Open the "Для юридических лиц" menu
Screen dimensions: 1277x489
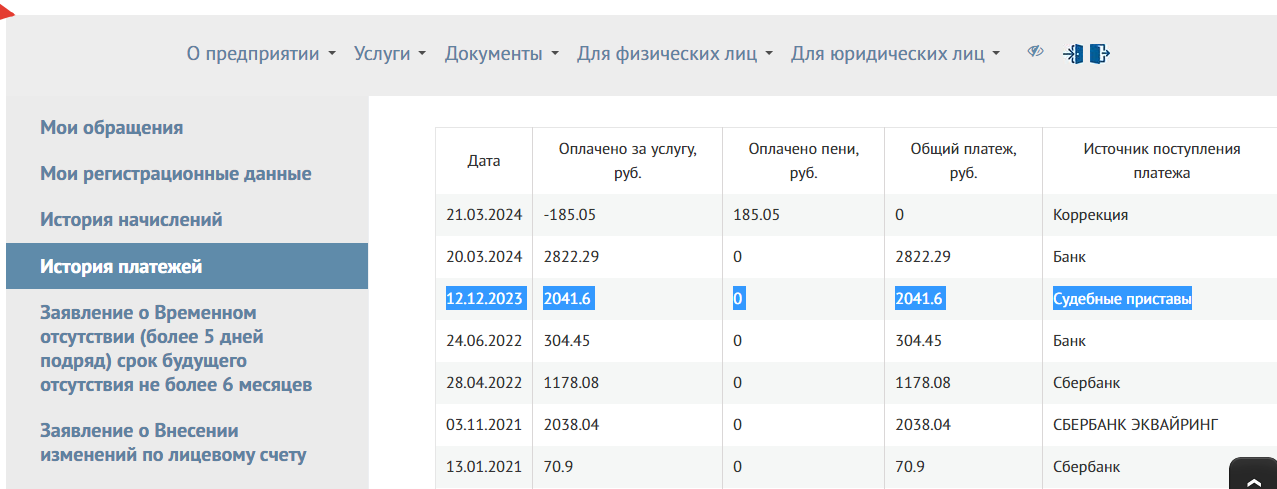point(895,54)
